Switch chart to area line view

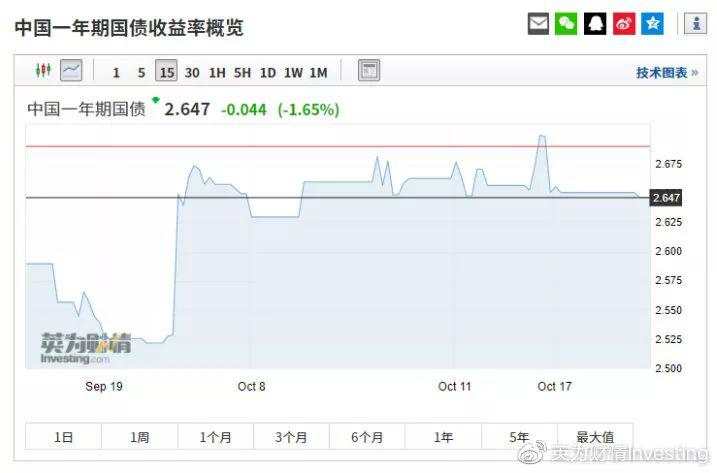click(x=71, y=70)
